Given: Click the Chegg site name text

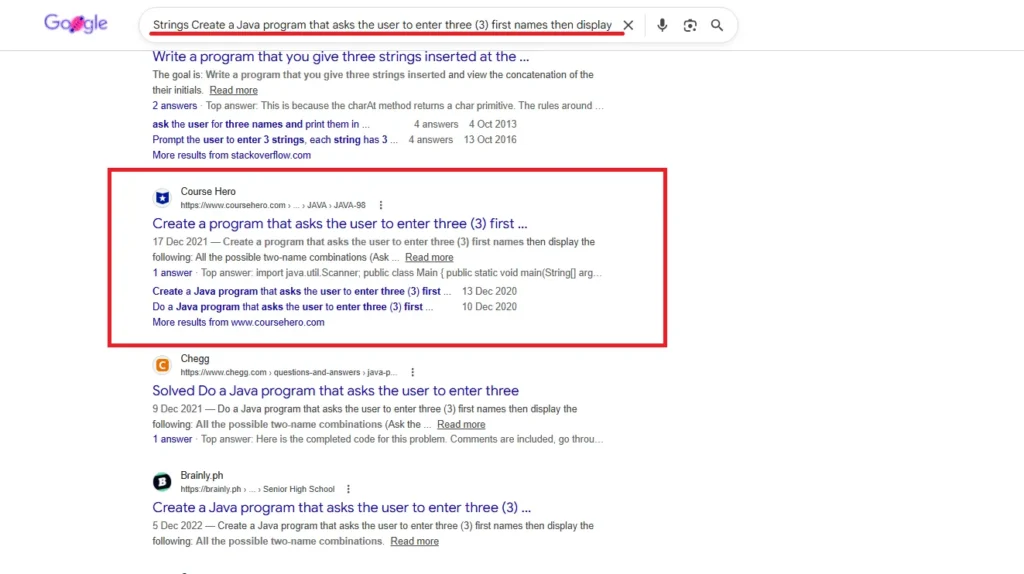Looking at the screenshot, I should point(195,359).
